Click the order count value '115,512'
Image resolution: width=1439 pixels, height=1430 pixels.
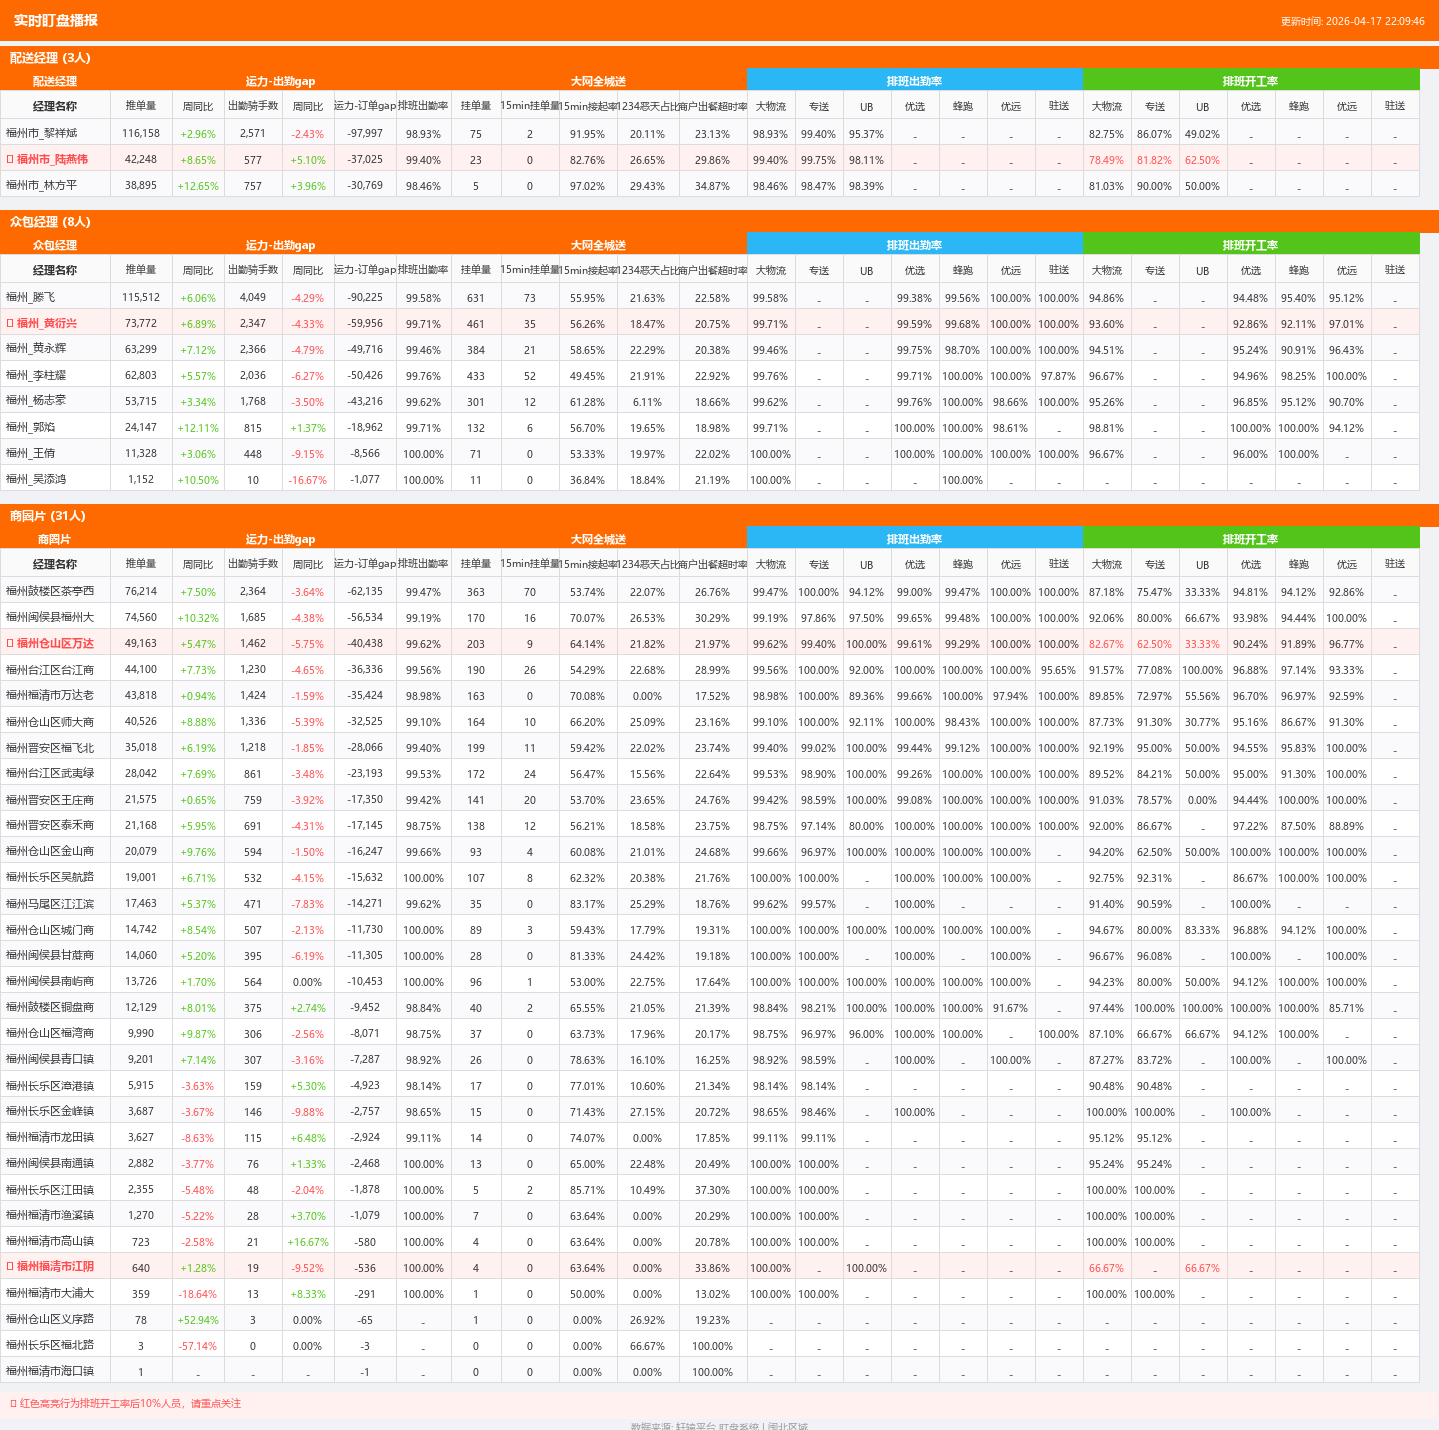pos(141,297)
